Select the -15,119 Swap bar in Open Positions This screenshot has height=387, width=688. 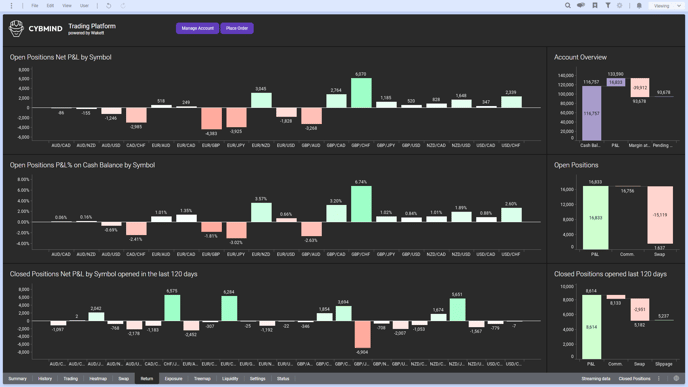click(x=660, y=215)
